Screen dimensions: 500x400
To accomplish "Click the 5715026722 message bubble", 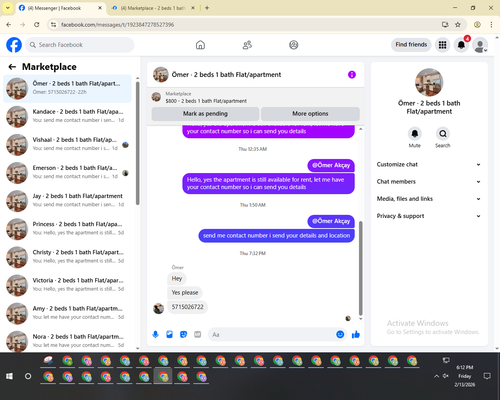I will (187, 307).
